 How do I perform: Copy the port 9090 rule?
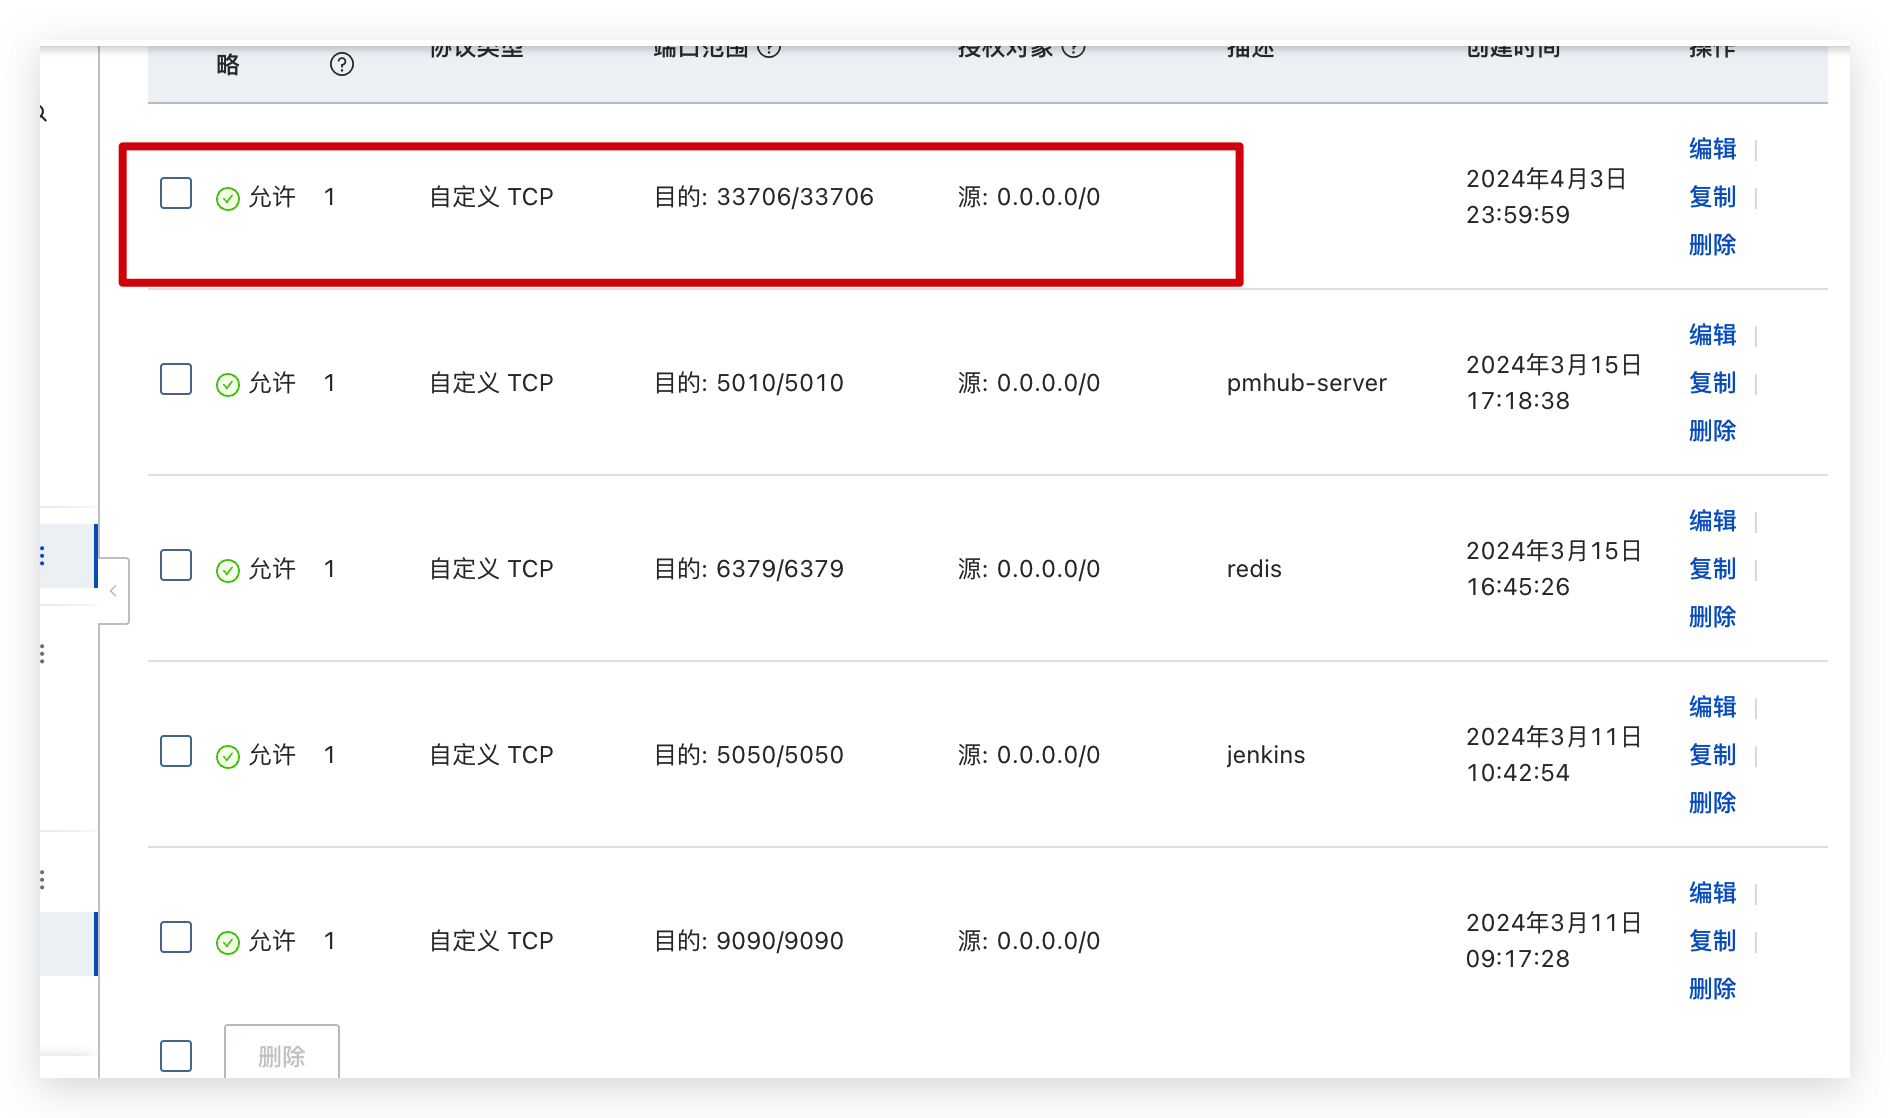[1712, 941]
